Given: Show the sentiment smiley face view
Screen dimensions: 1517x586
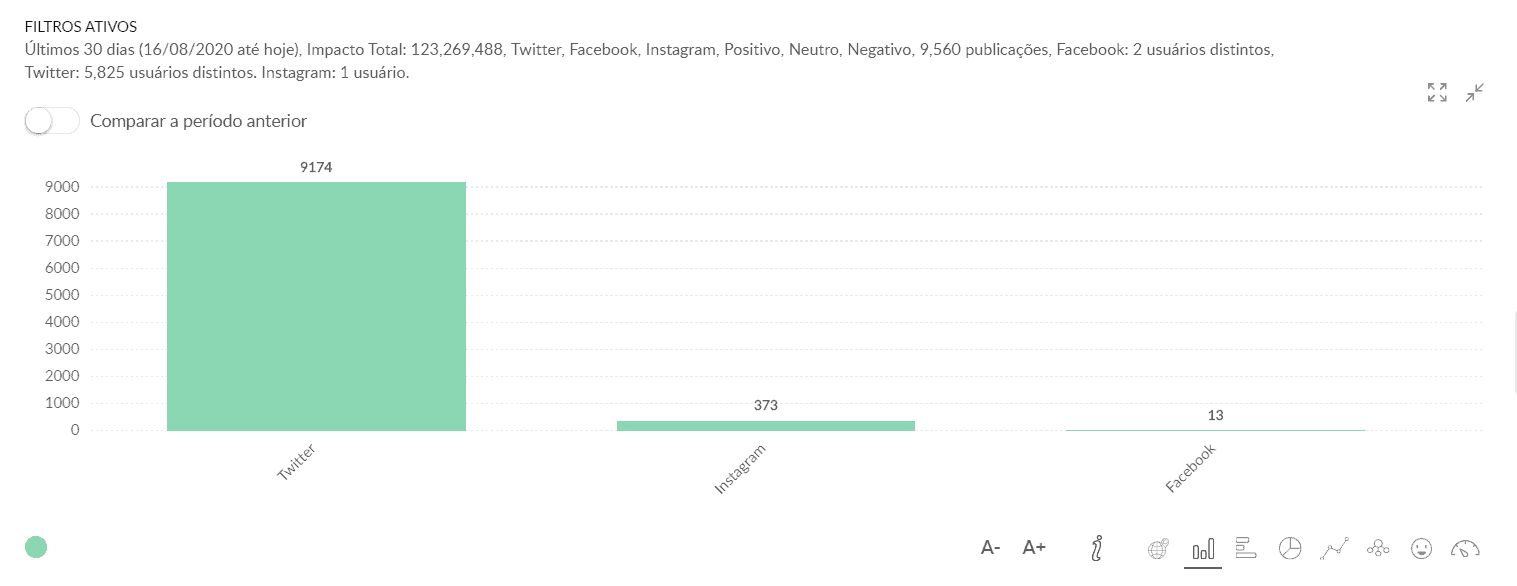Looking at the screenshot, I should [1421, 547].
